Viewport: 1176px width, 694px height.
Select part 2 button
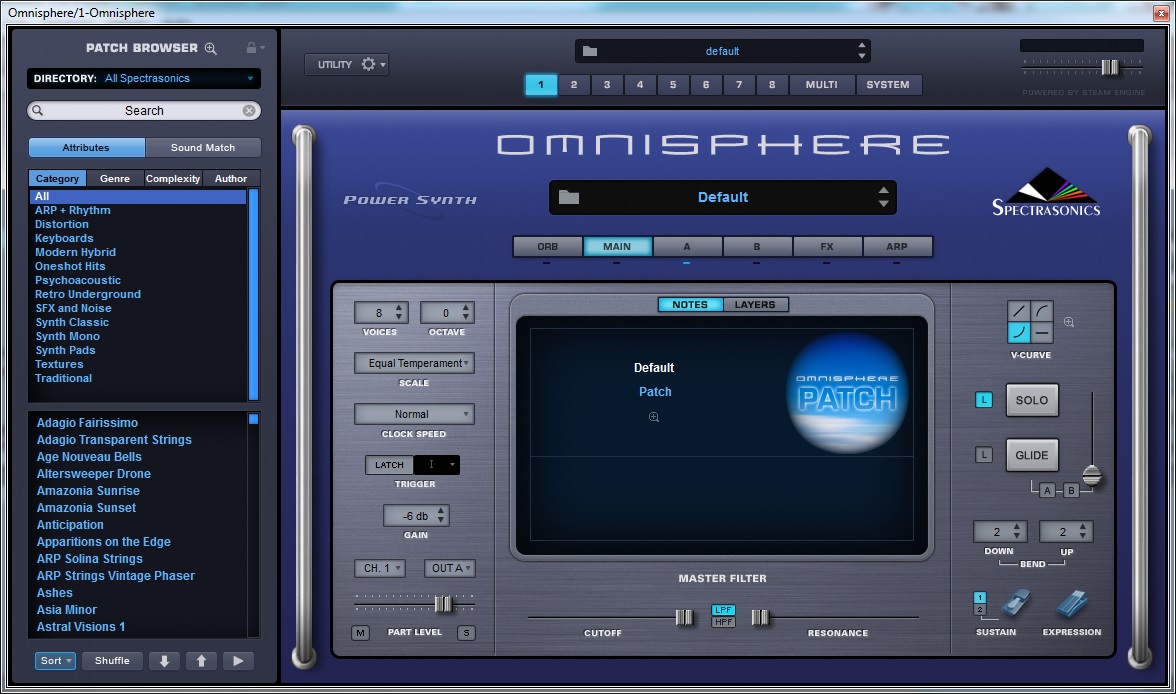click(x=574, y=85)
